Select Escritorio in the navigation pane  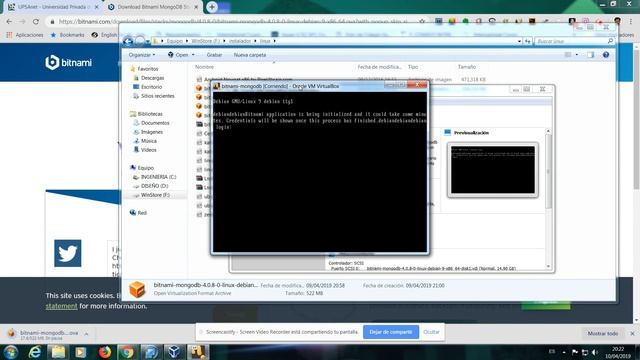click(151, 87)
